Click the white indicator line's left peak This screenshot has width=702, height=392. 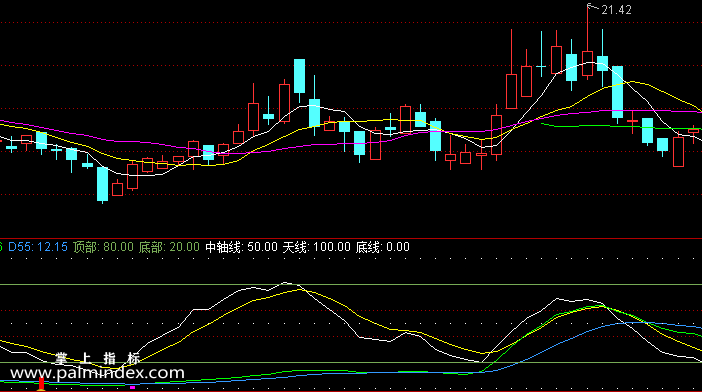tap(286, 283)
